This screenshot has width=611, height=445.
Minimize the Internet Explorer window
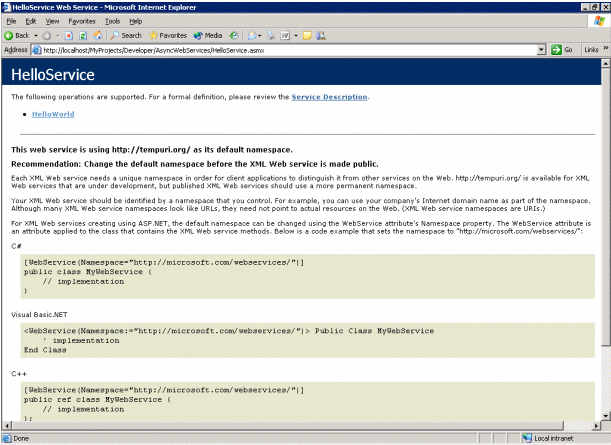(586, 7)
